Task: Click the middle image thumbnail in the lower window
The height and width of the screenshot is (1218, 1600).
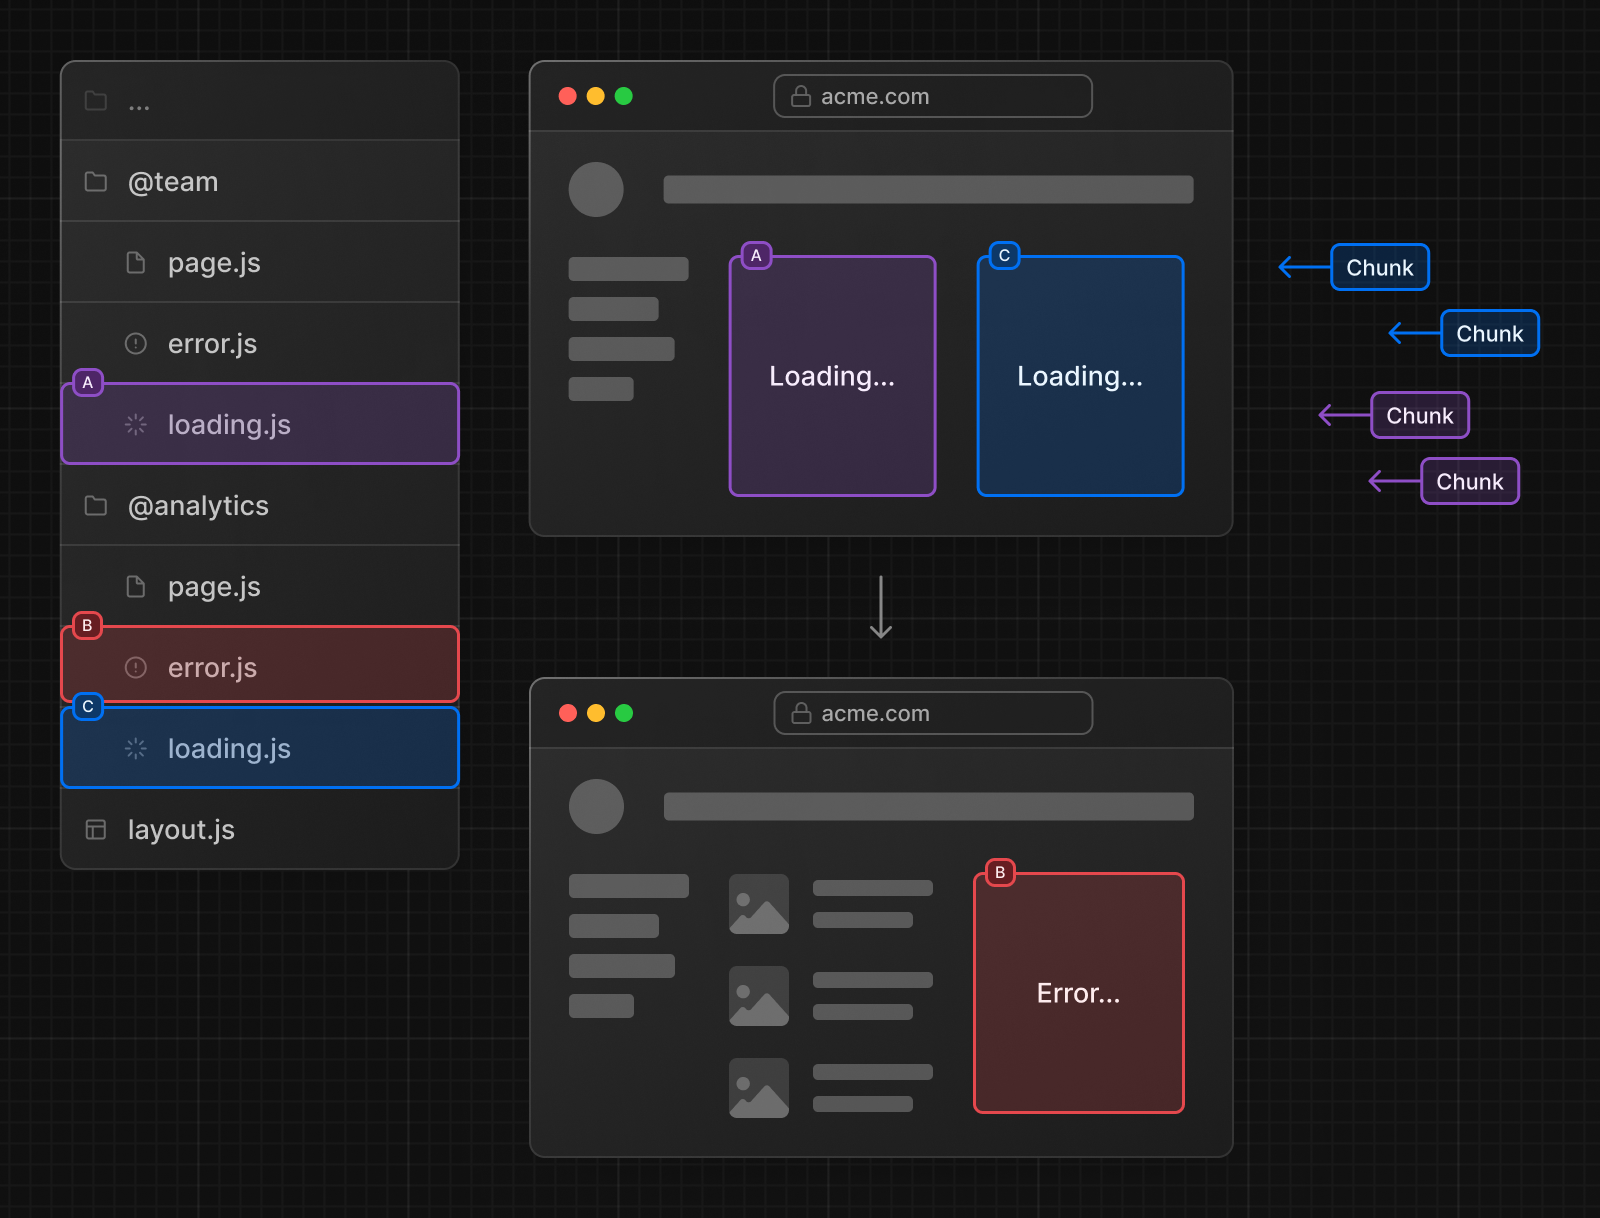Action: click(x=757, y=996)
